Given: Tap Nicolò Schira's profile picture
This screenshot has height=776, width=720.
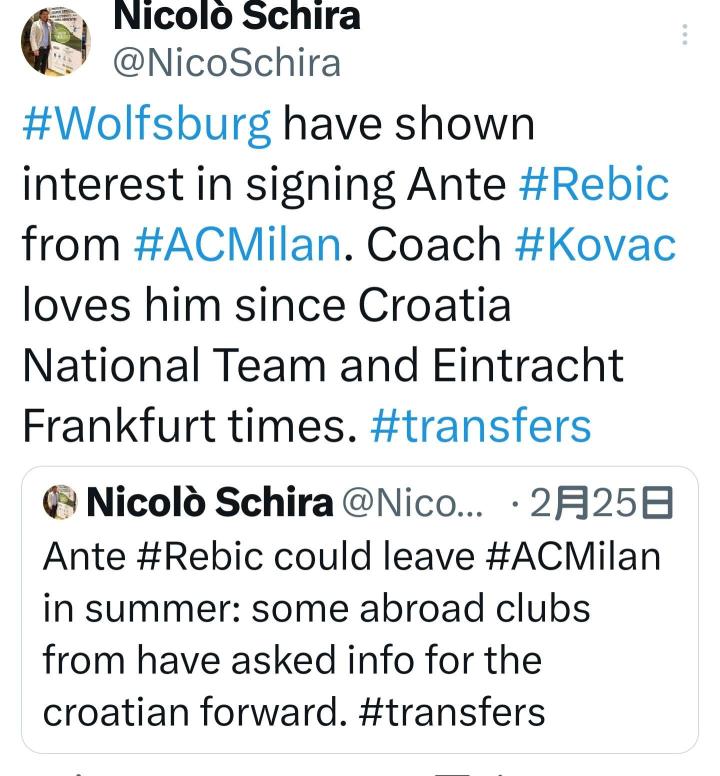Looking at the screenshot, I should pyautogui.click(x=55, y=40).
